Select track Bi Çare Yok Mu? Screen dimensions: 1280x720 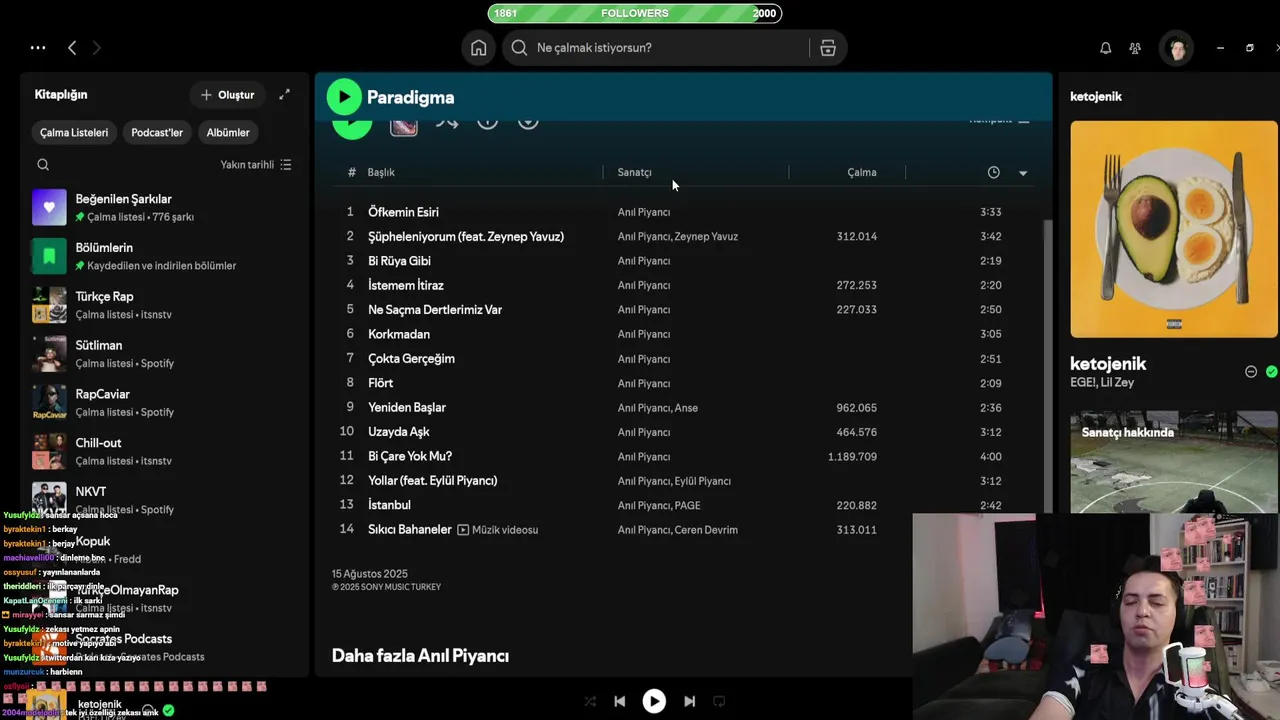point(410,457)
